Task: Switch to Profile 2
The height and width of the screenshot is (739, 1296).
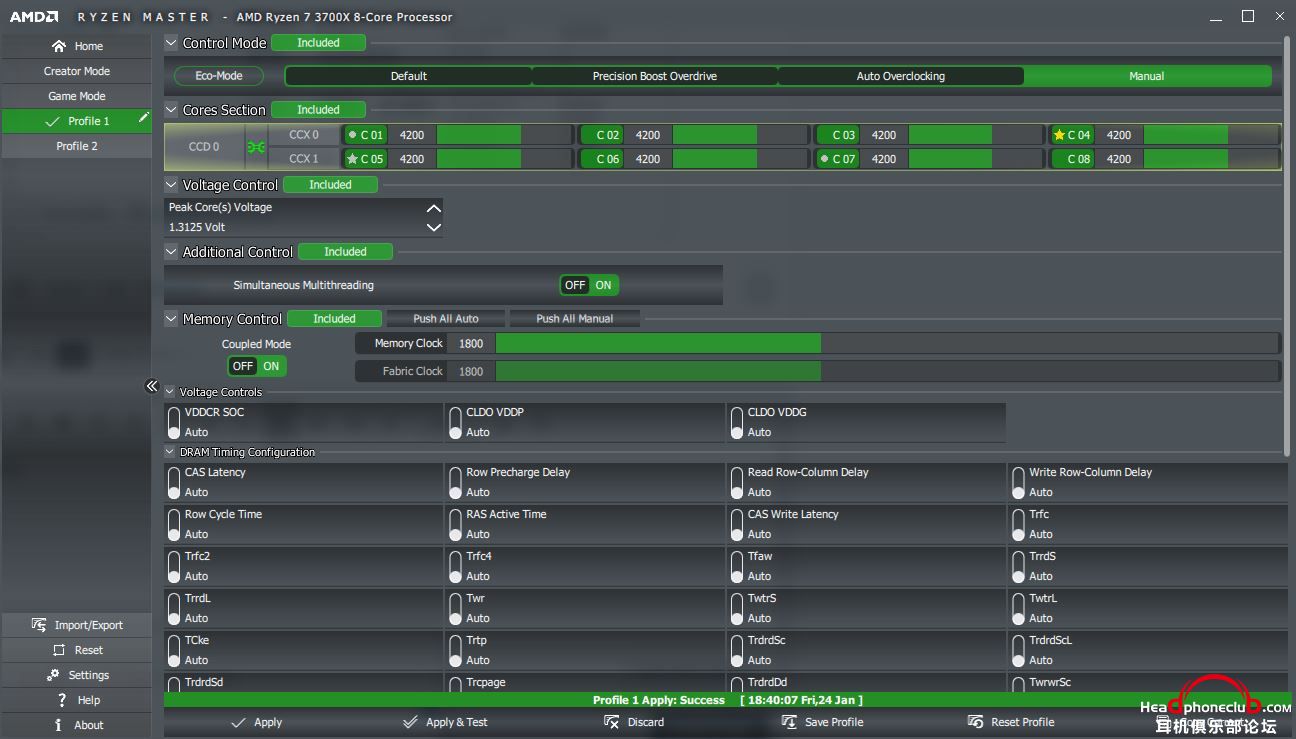Action: (x=76, y=146)
